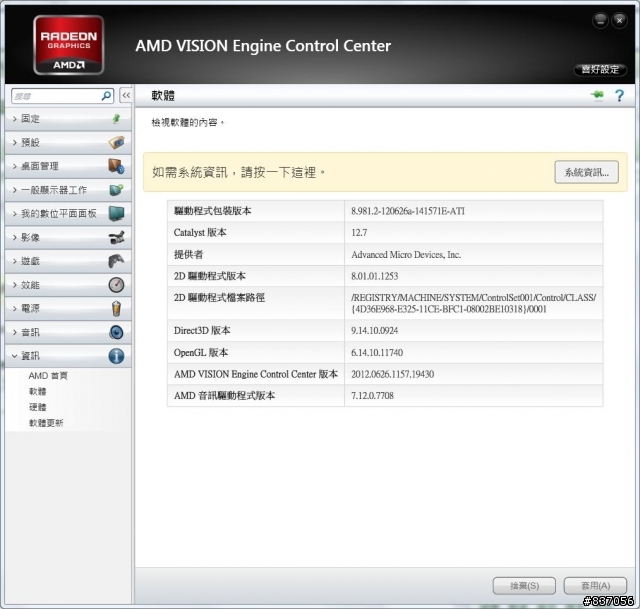Collapse the sidebar with the double-arrow button
This screenshot has width=640, height=609.
[x=126, y=96]
